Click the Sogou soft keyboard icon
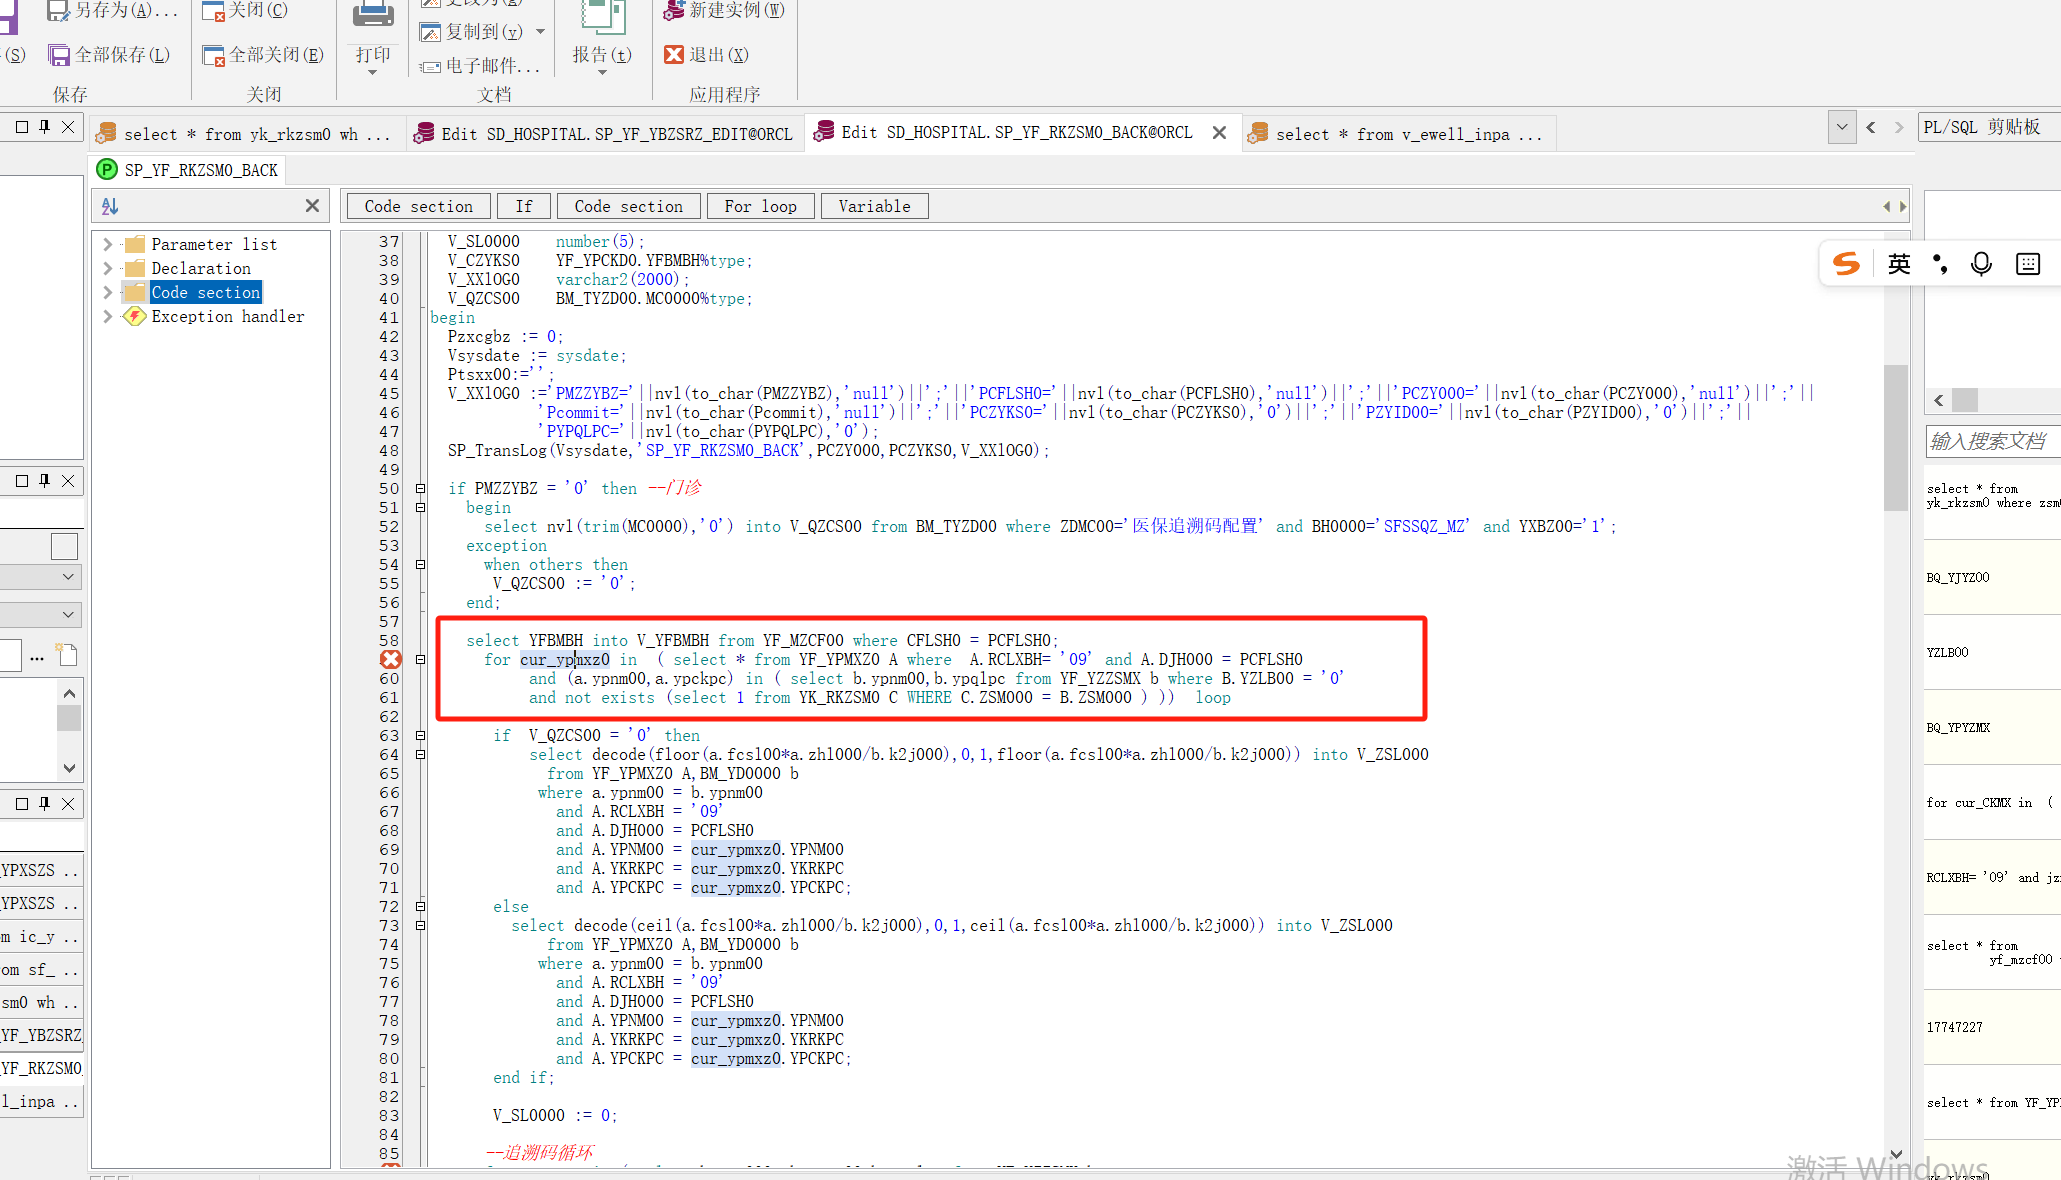 [x=2027, y=264]
